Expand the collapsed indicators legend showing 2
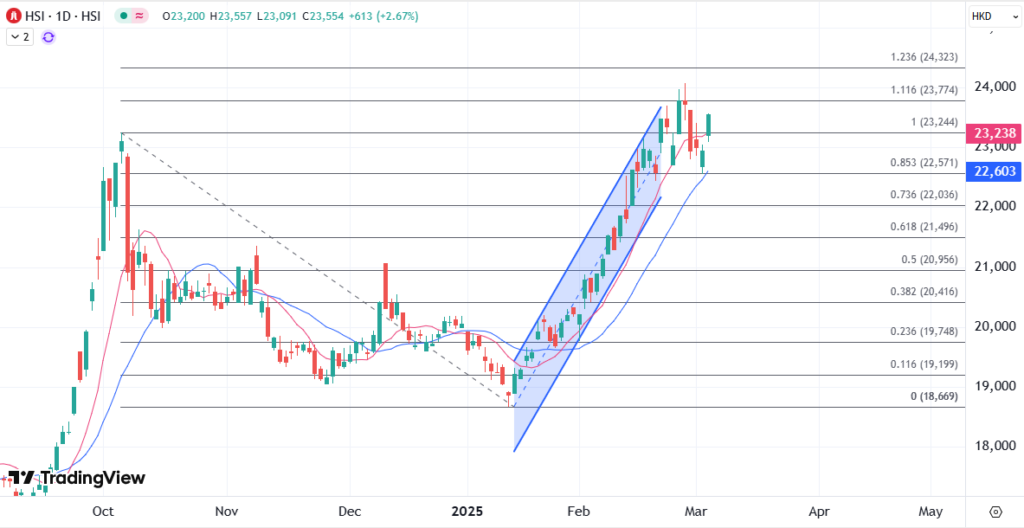 [20, 37]
